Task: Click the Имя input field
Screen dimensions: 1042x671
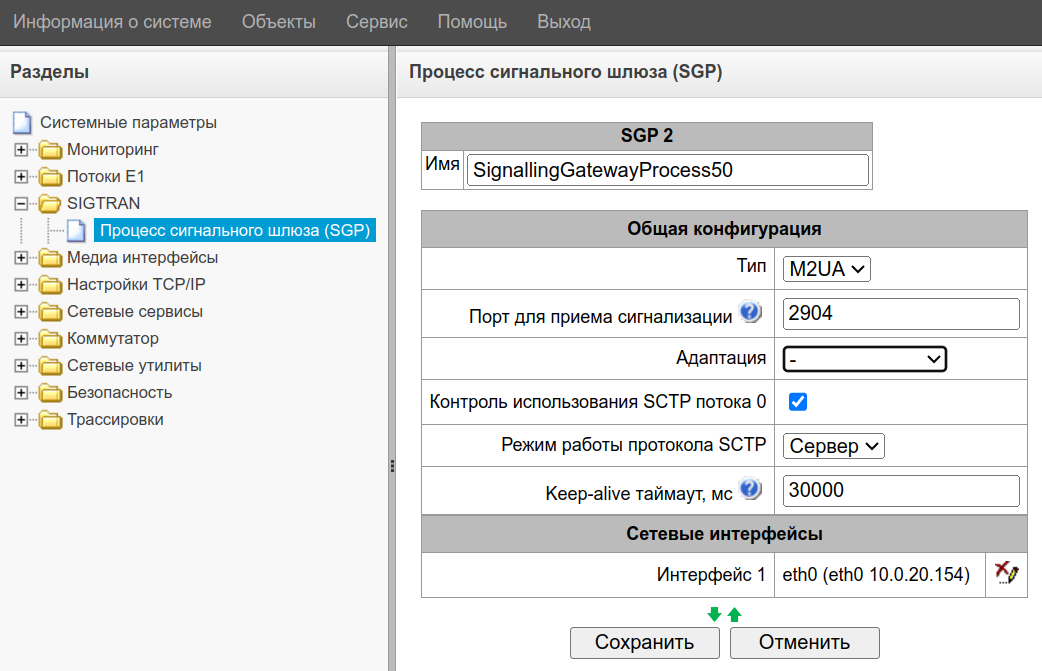Action: 667,170
